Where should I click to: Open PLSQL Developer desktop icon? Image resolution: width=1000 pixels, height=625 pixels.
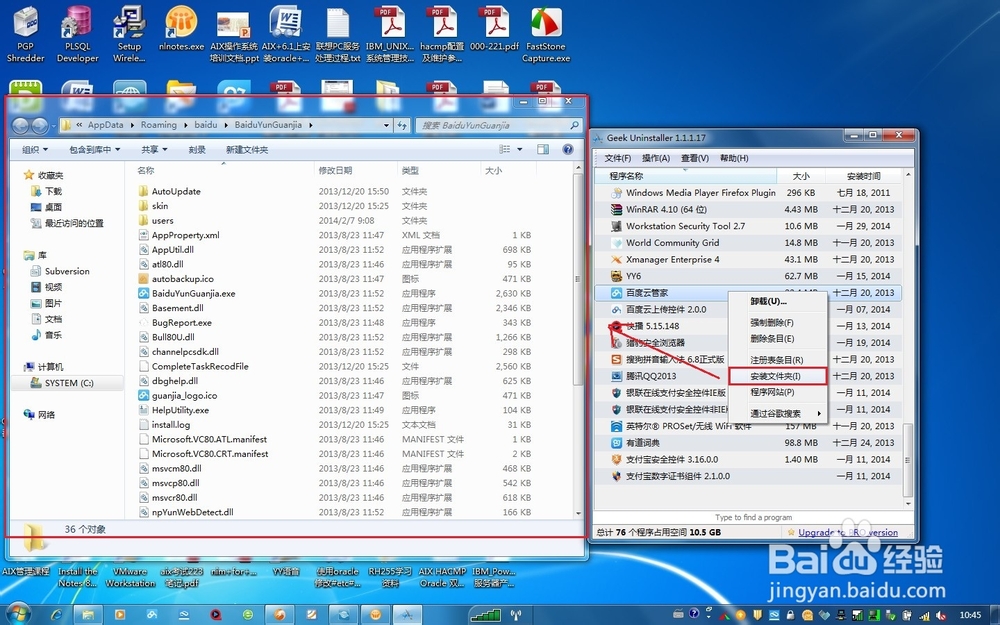[77, 34]
